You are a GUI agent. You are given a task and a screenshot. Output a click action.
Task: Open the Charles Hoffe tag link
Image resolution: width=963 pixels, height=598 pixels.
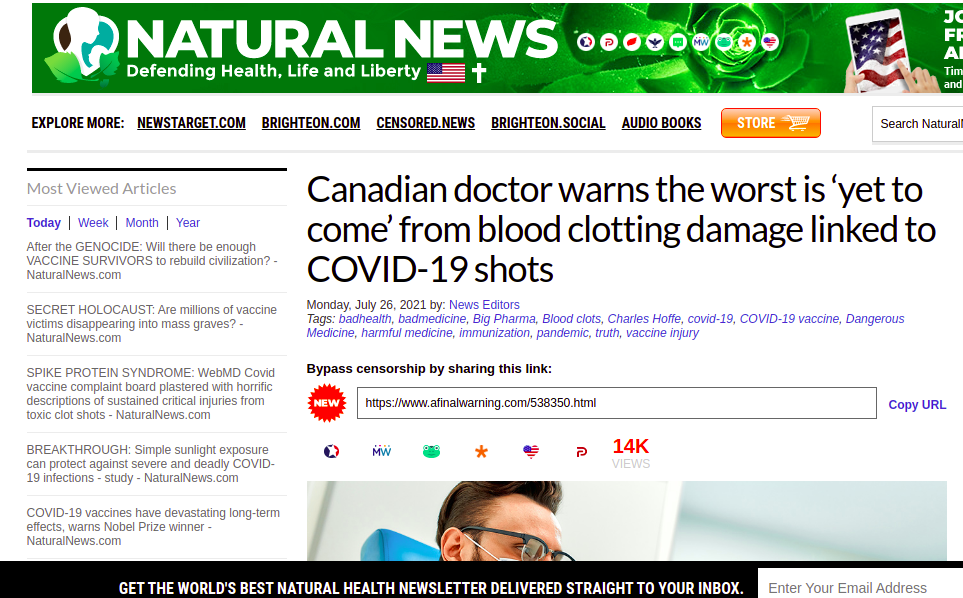[x=644, y=319]
